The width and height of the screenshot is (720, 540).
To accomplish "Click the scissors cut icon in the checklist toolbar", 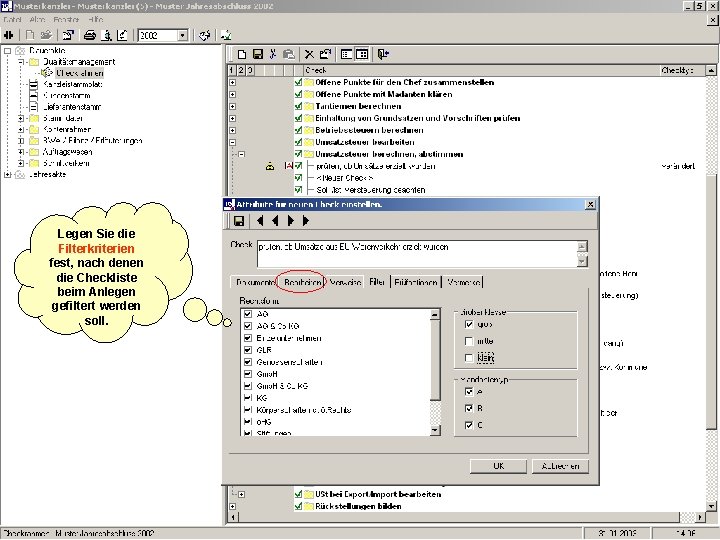I will coord(273,54).
